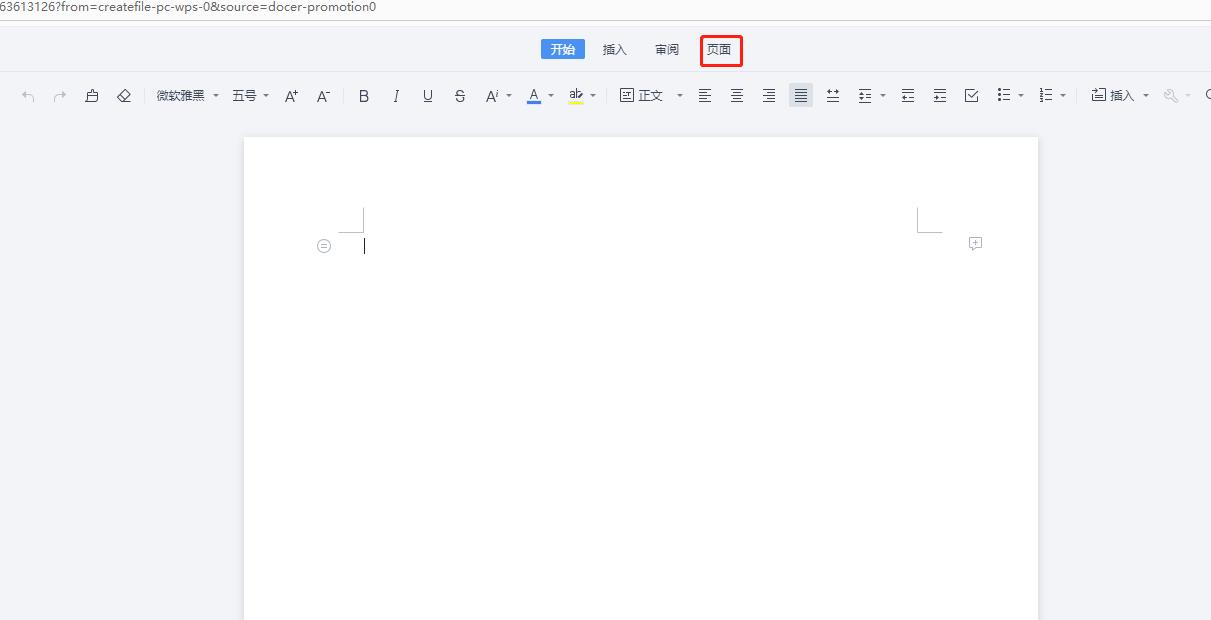Center align the paragraph text

point(737,96)
